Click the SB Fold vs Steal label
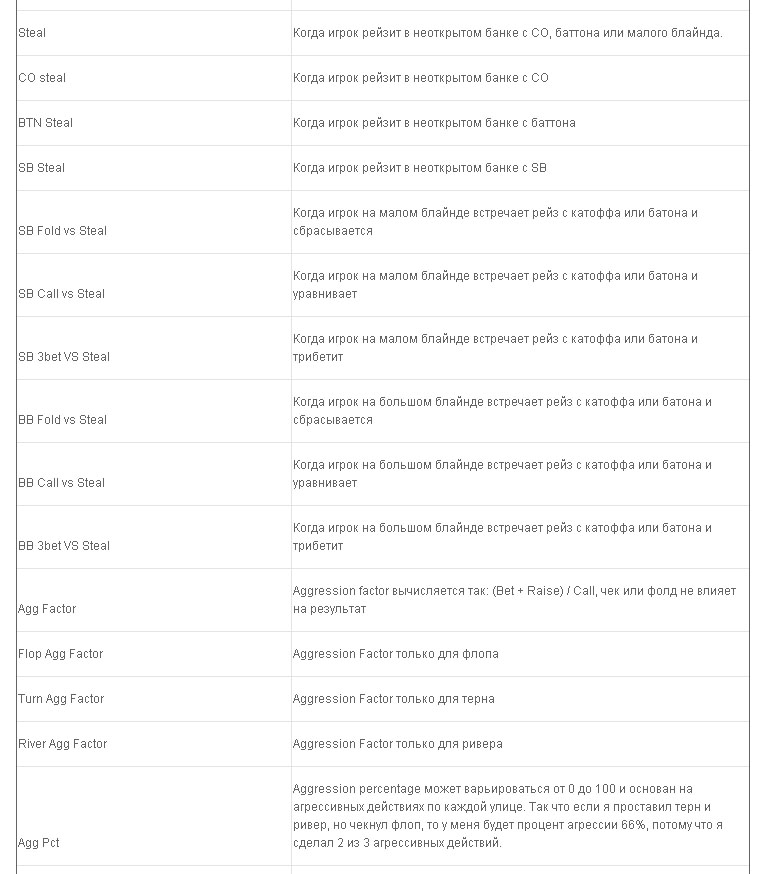Screen dimensions: 766x874 point(62,231)
